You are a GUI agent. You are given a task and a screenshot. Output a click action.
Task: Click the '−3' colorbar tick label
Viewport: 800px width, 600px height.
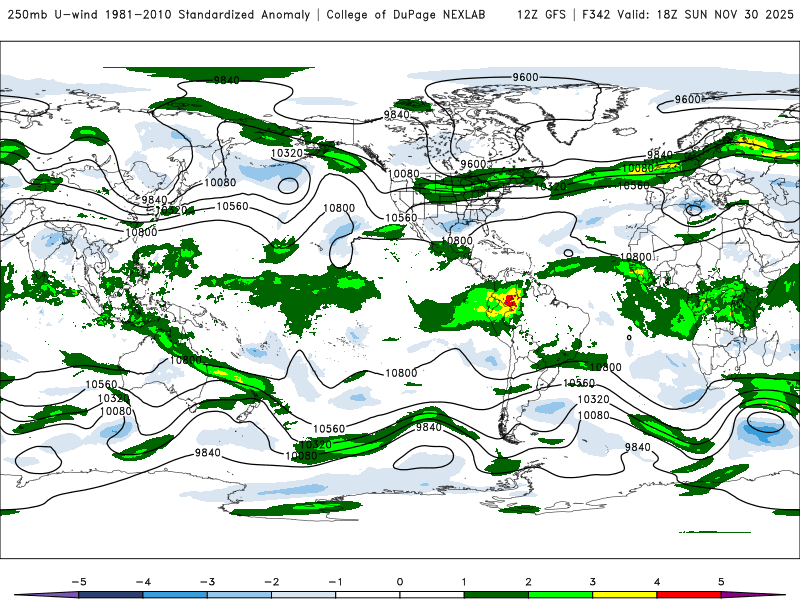pos(207,582)
